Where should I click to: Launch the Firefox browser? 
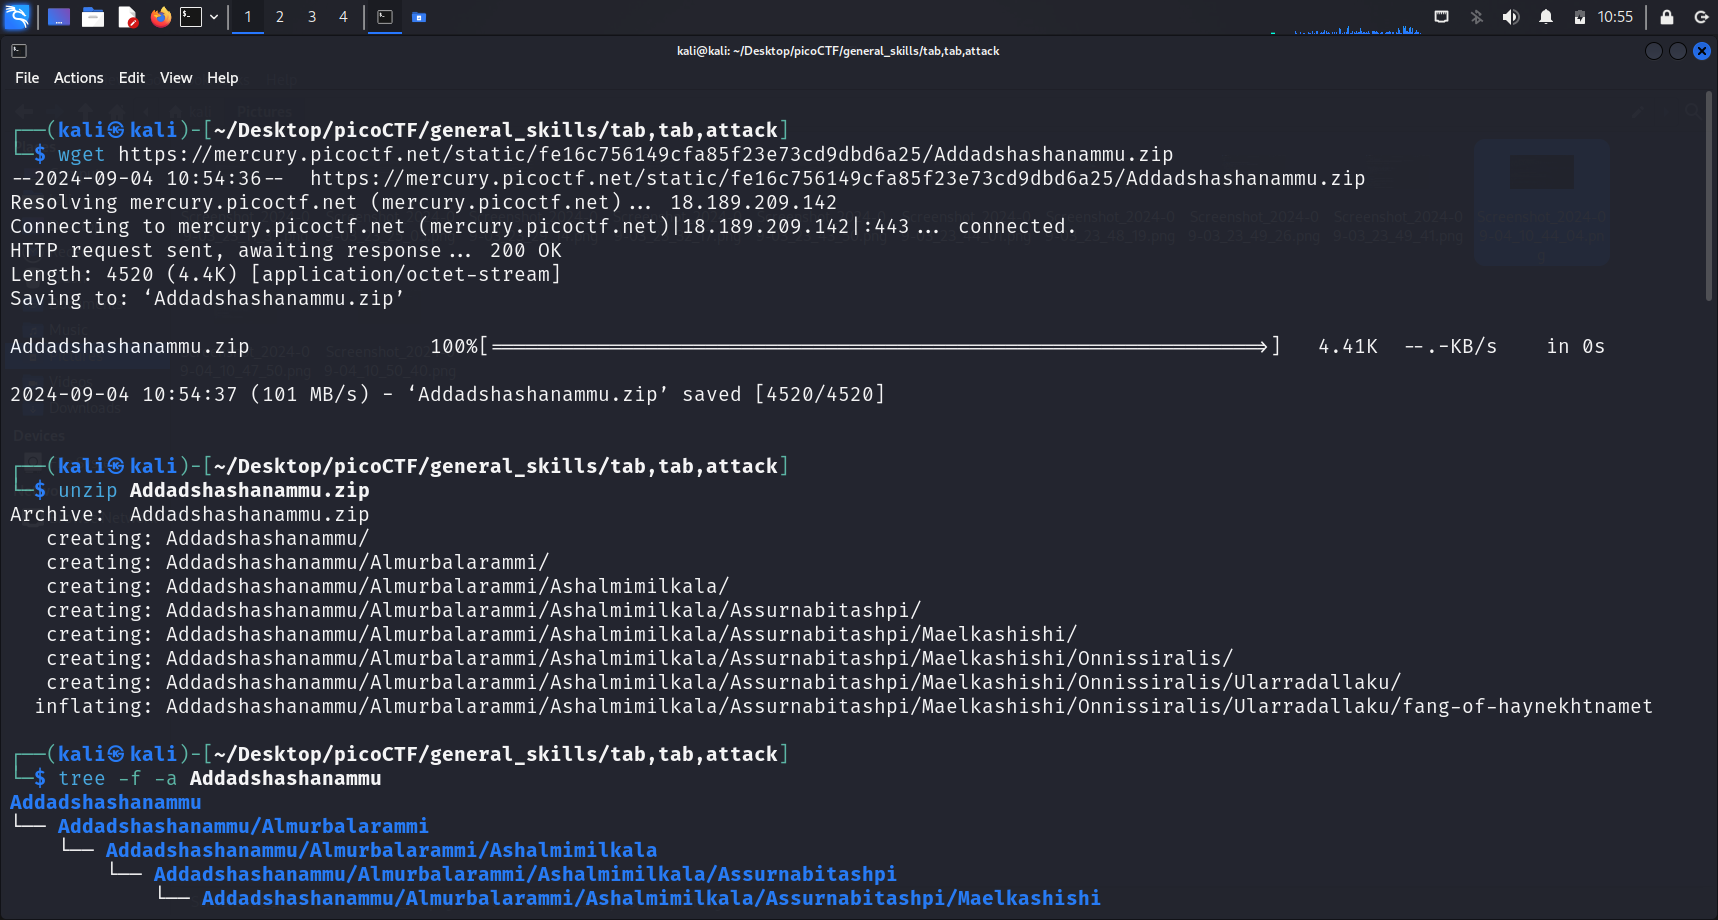pos(160,17)
